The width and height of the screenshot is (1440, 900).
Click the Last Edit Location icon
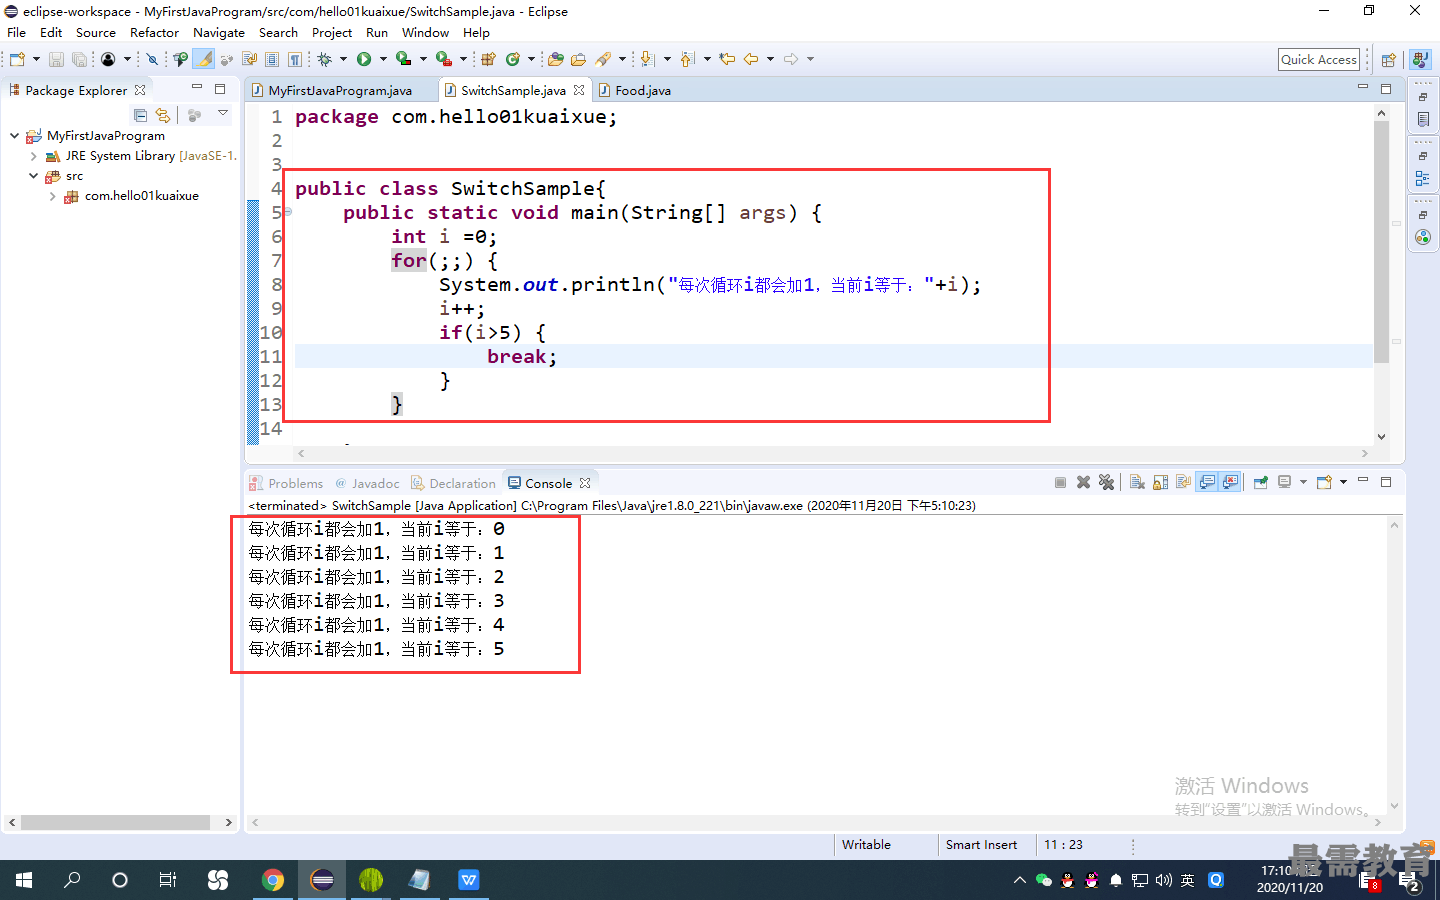(727, 59)
